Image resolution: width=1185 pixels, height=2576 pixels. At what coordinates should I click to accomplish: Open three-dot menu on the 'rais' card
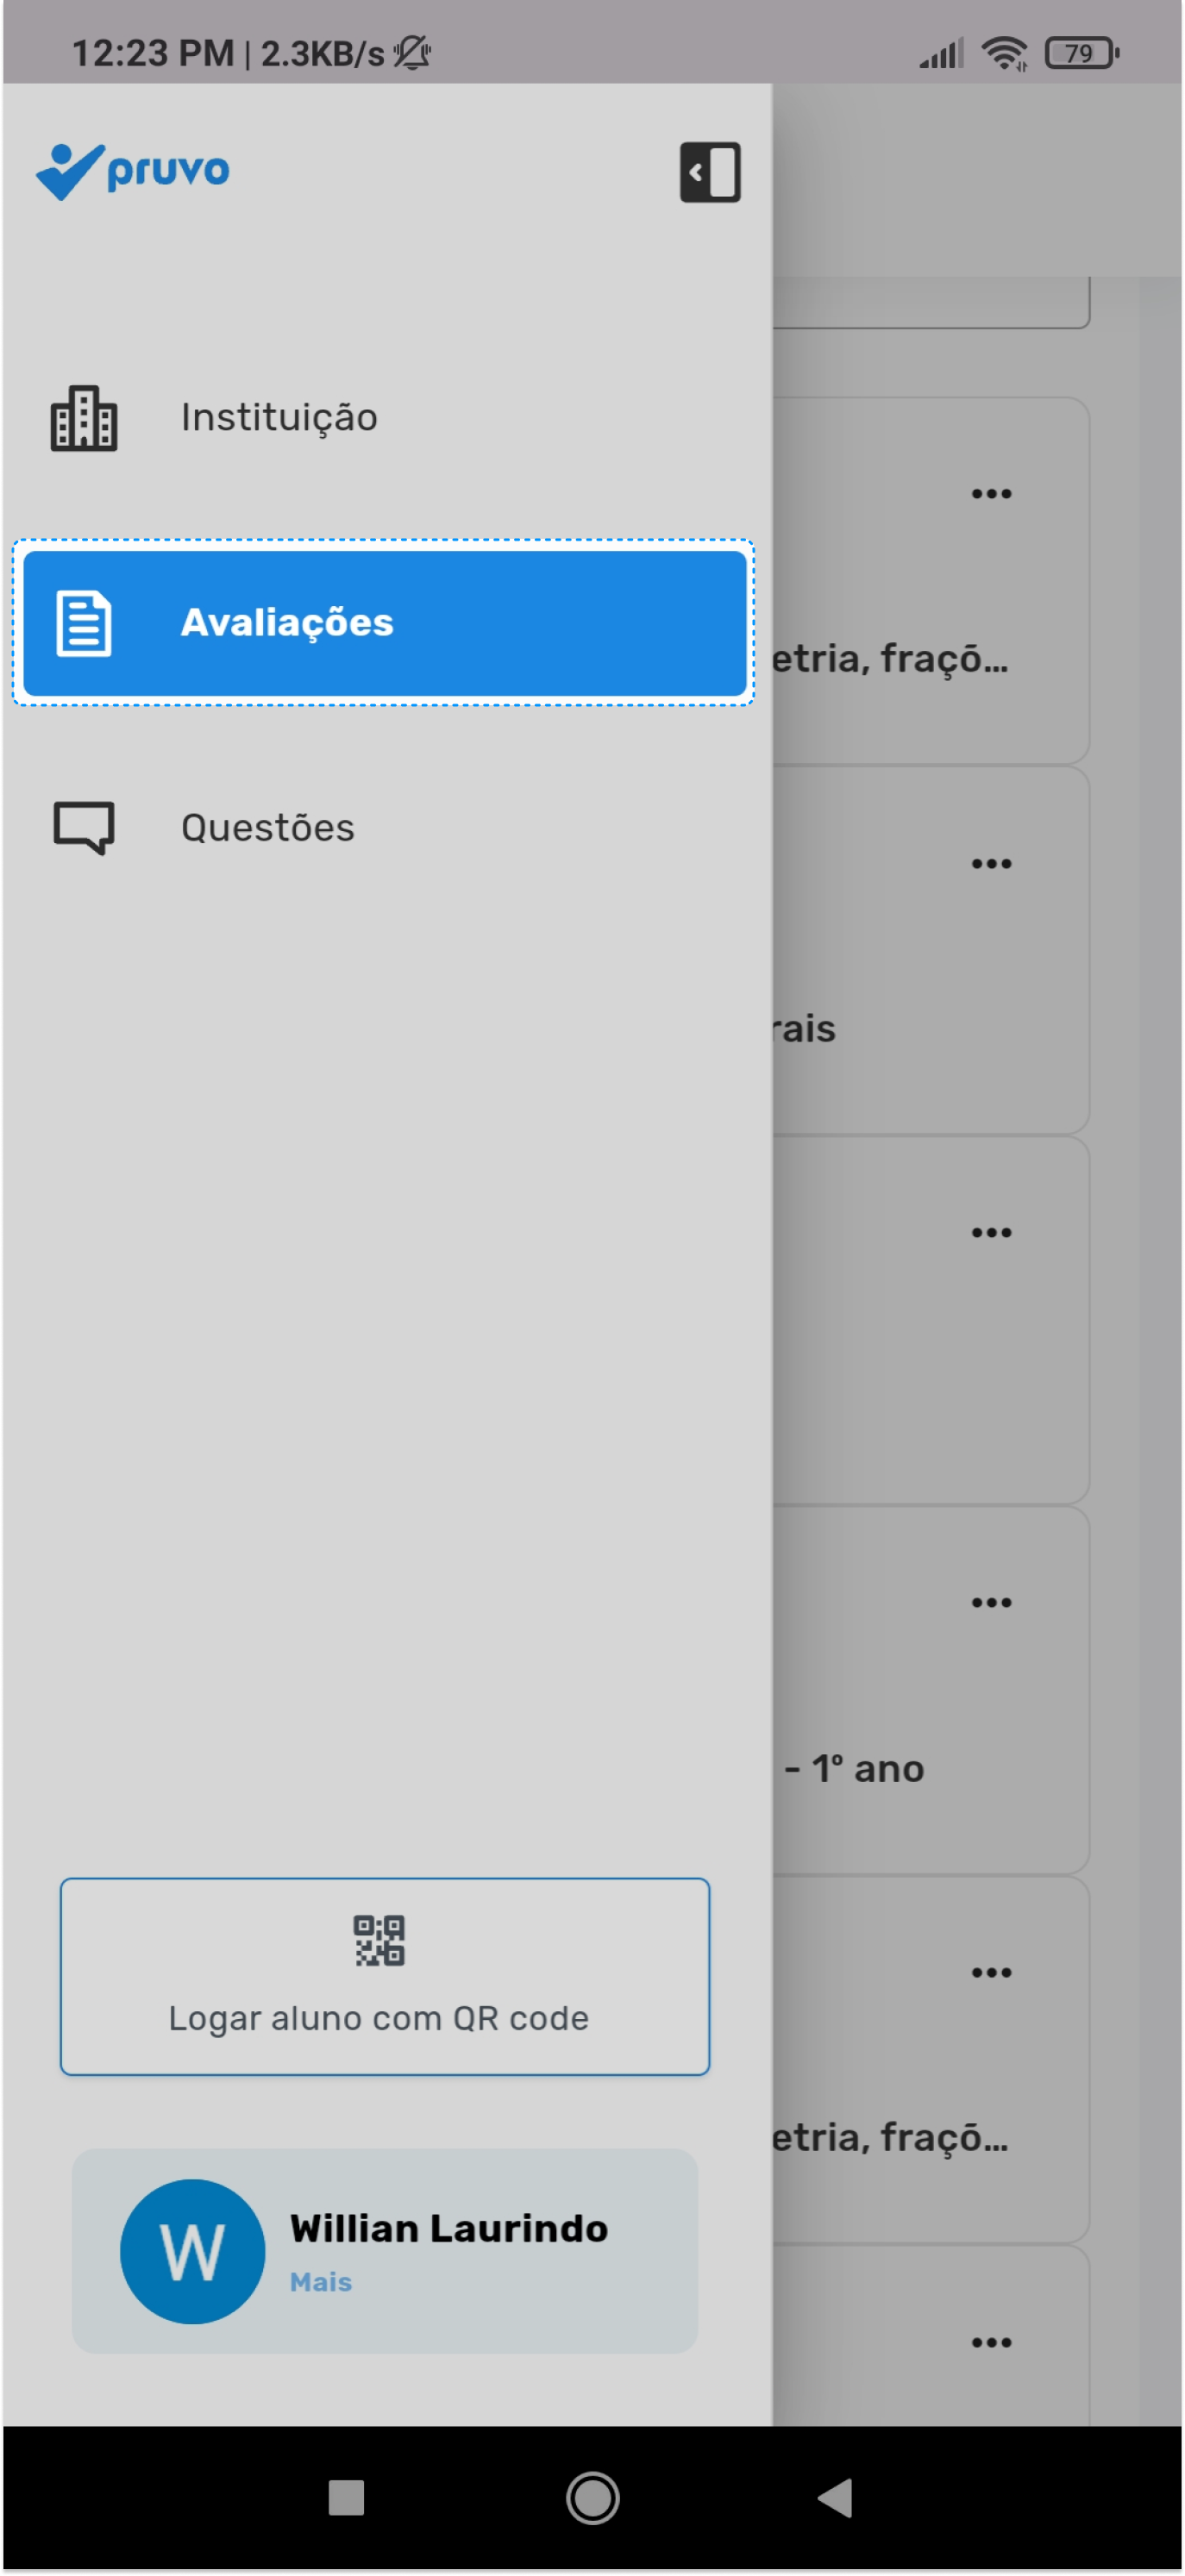(x=991, y=864)
